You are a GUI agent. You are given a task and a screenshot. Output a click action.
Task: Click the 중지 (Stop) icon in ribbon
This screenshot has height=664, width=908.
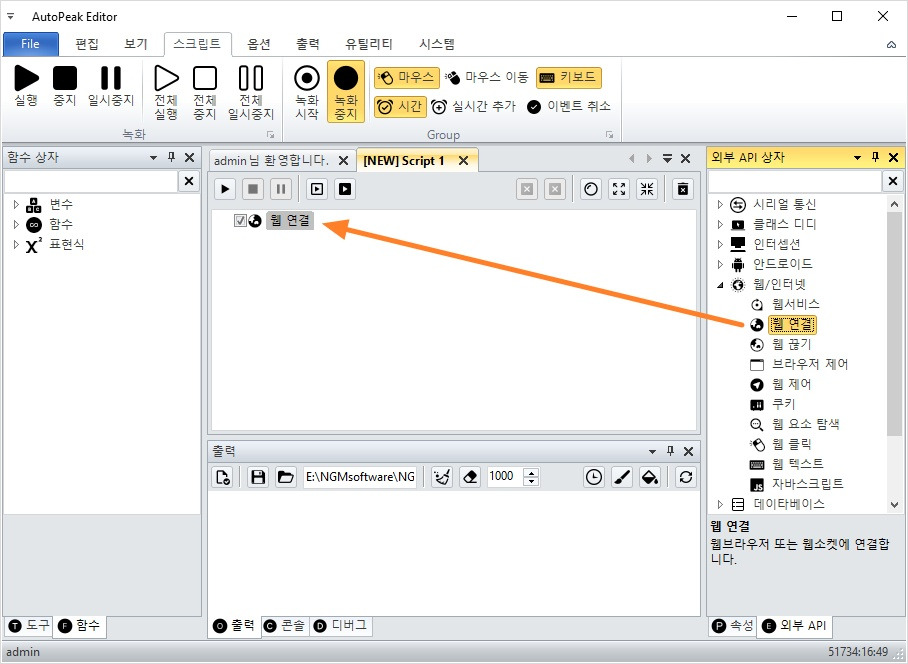tap(65, 78)
